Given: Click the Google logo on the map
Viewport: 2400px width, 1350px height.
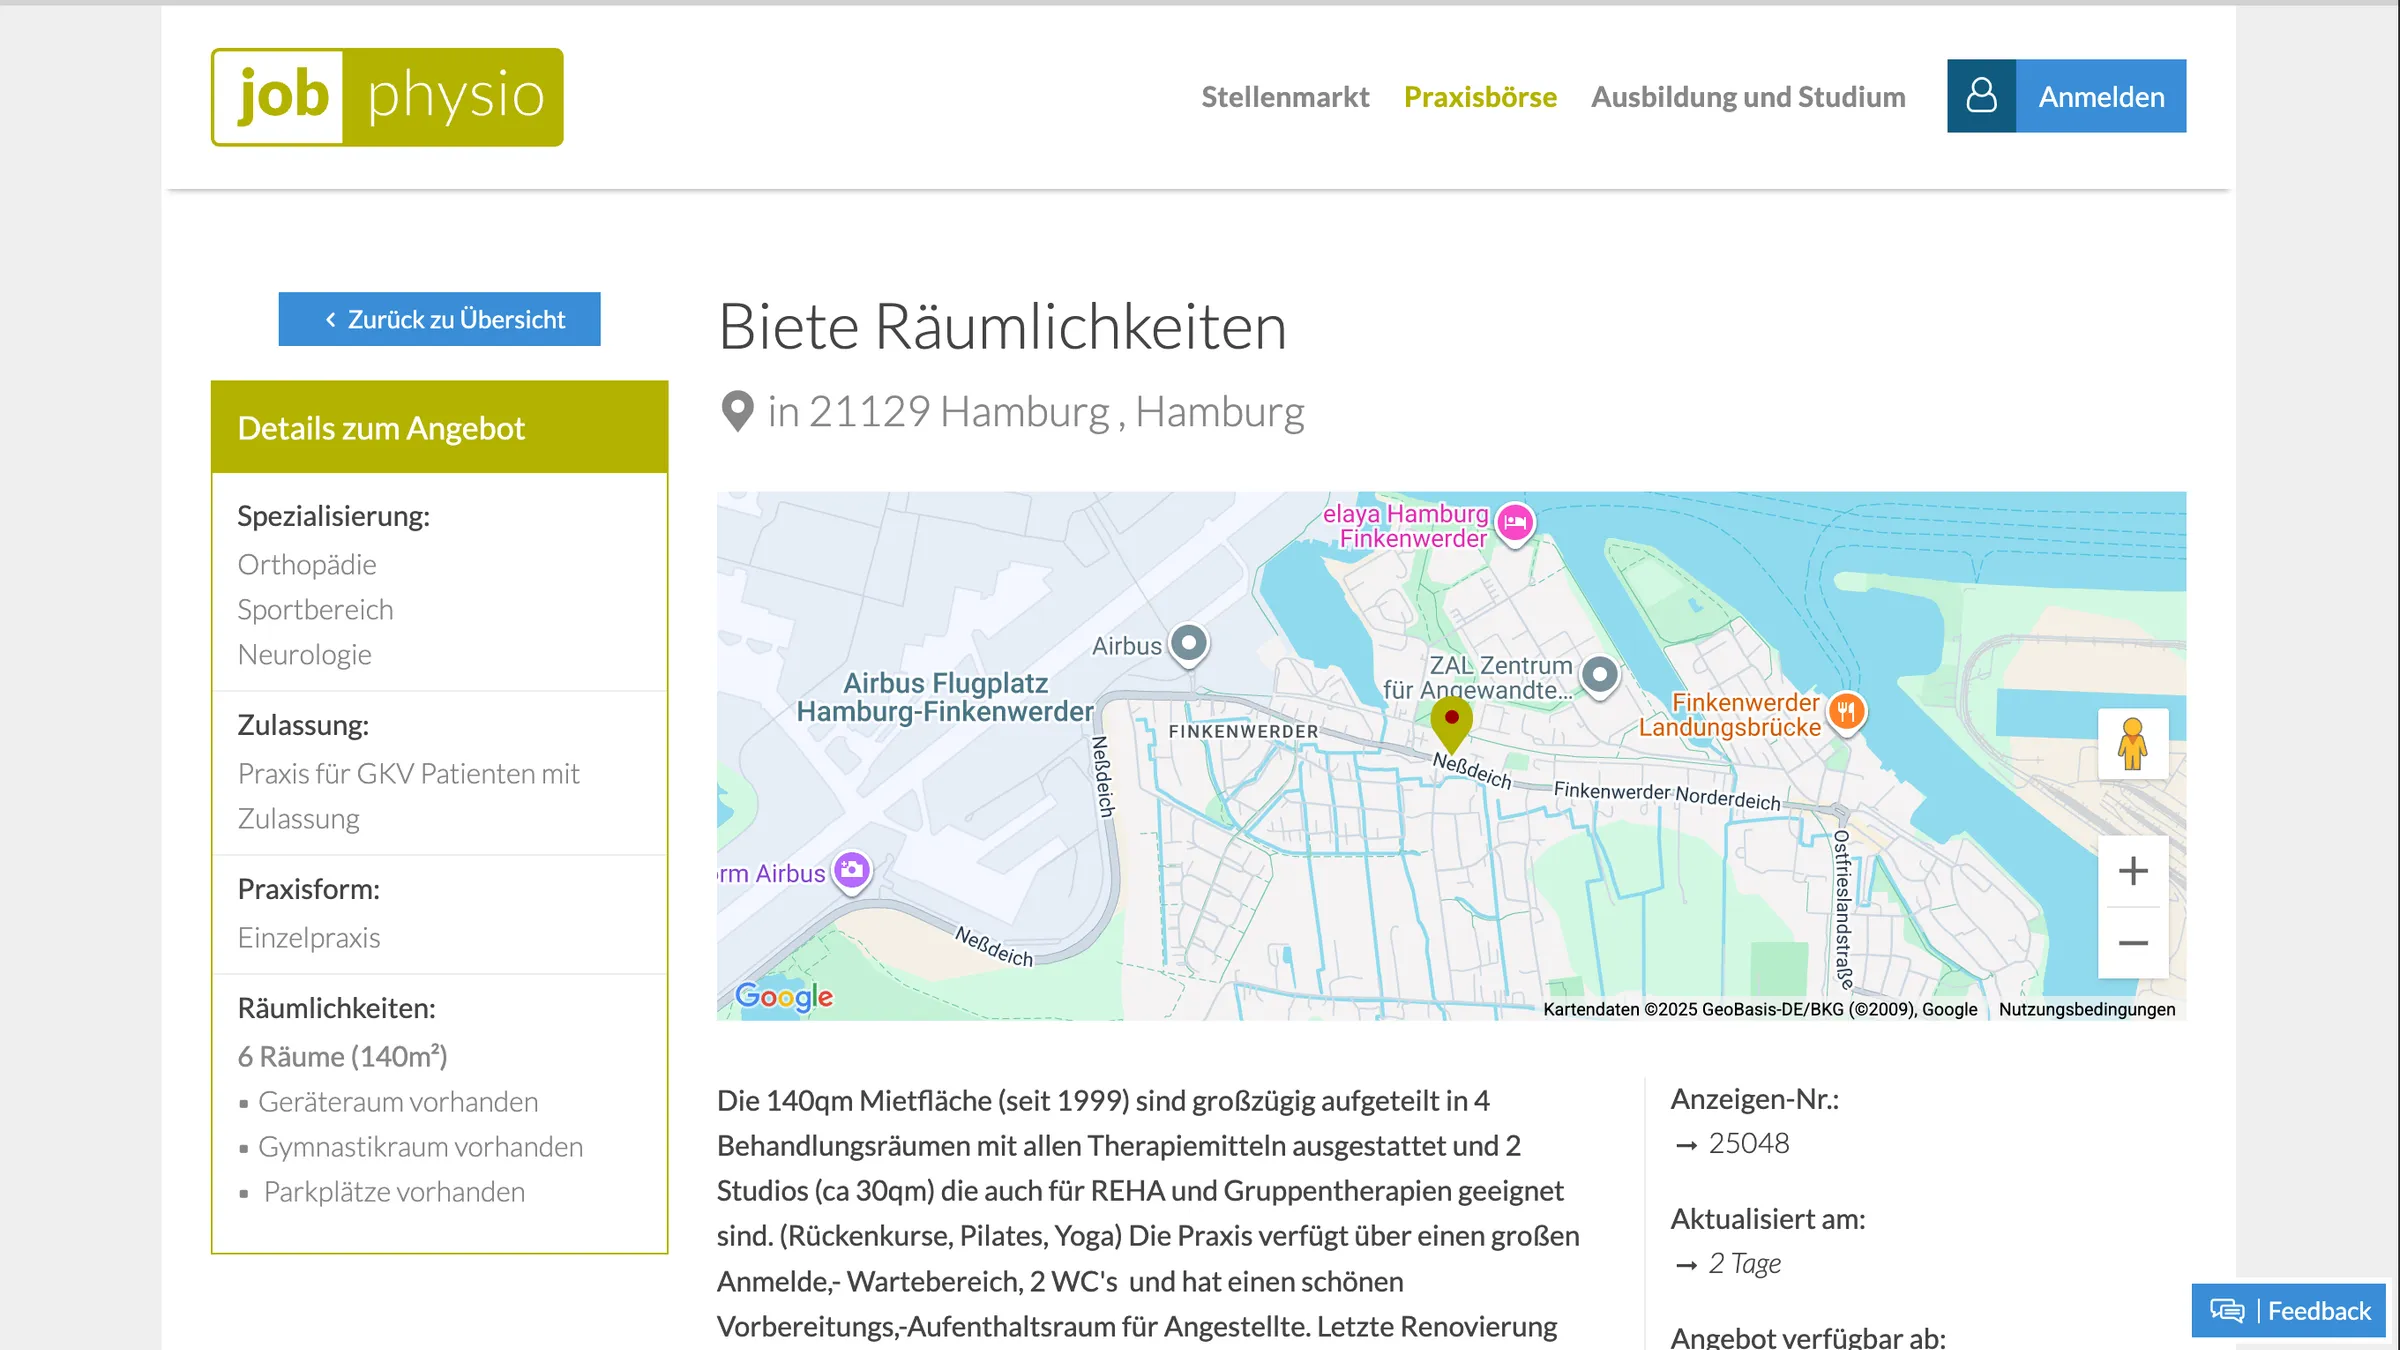Looking at the screenshot, I should click(x=784, y=995).
